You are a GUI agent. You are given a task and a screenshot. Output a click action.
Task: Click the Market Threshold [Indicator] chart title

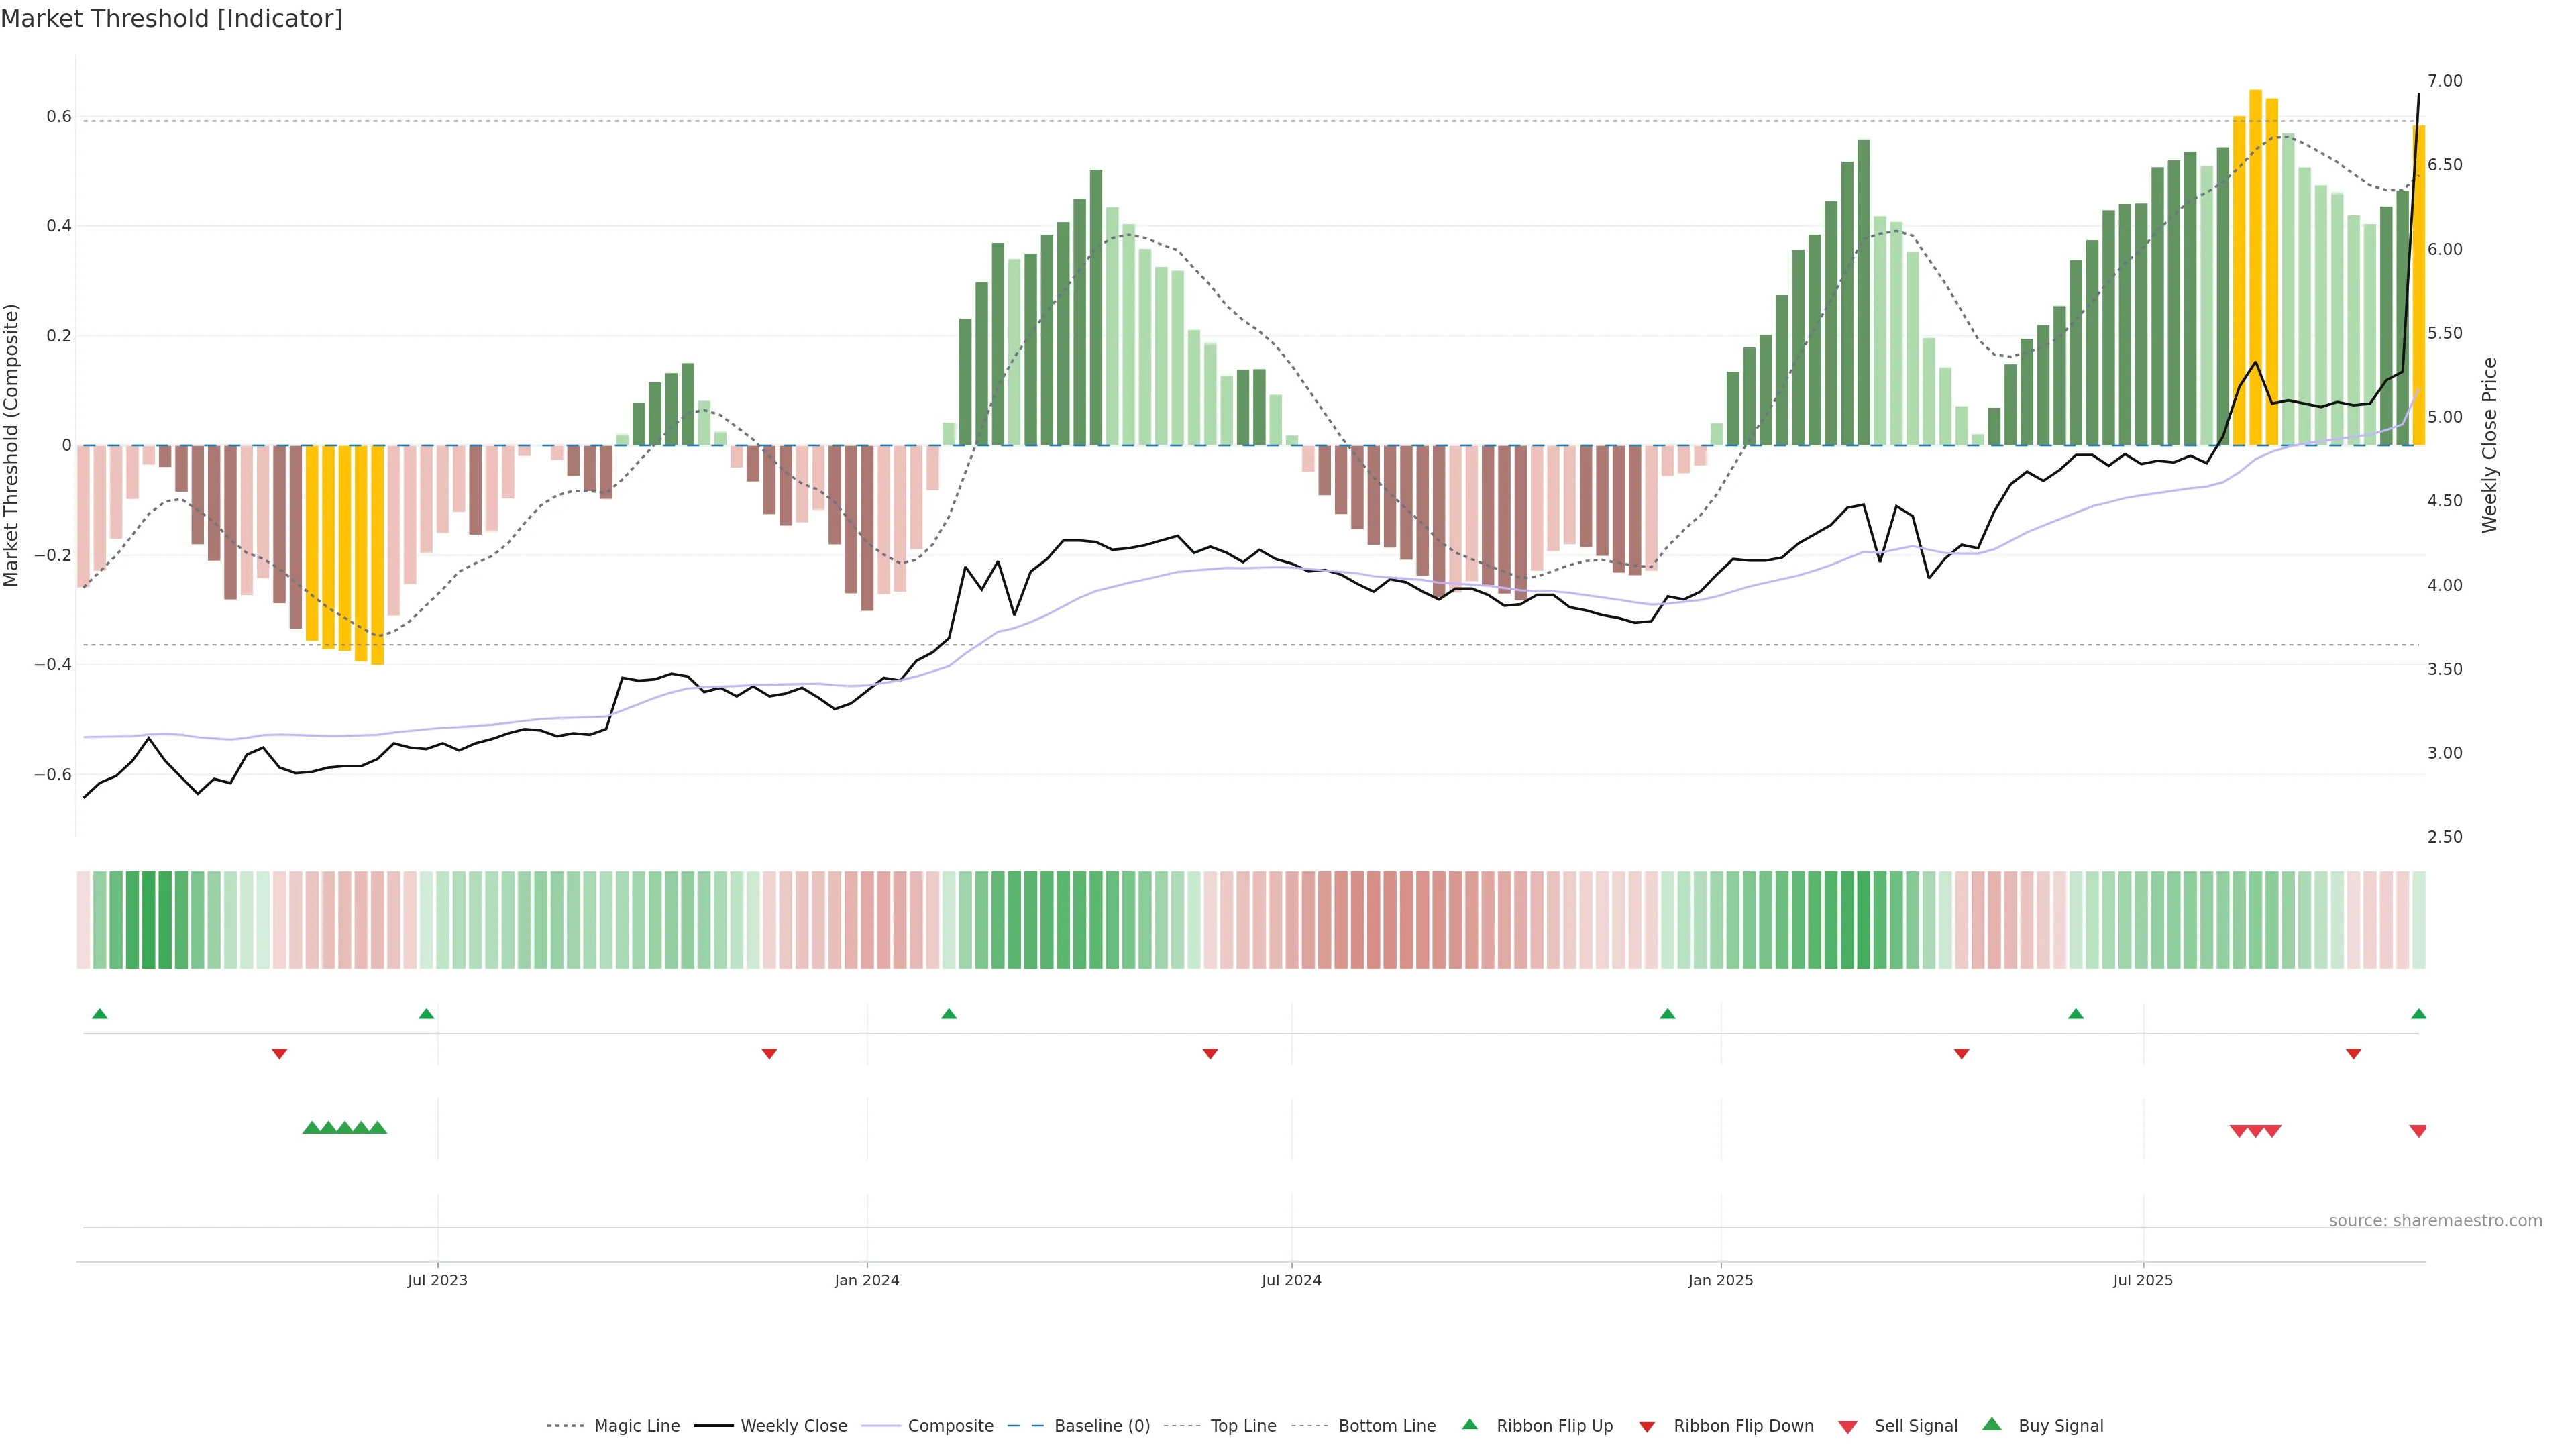171,18
